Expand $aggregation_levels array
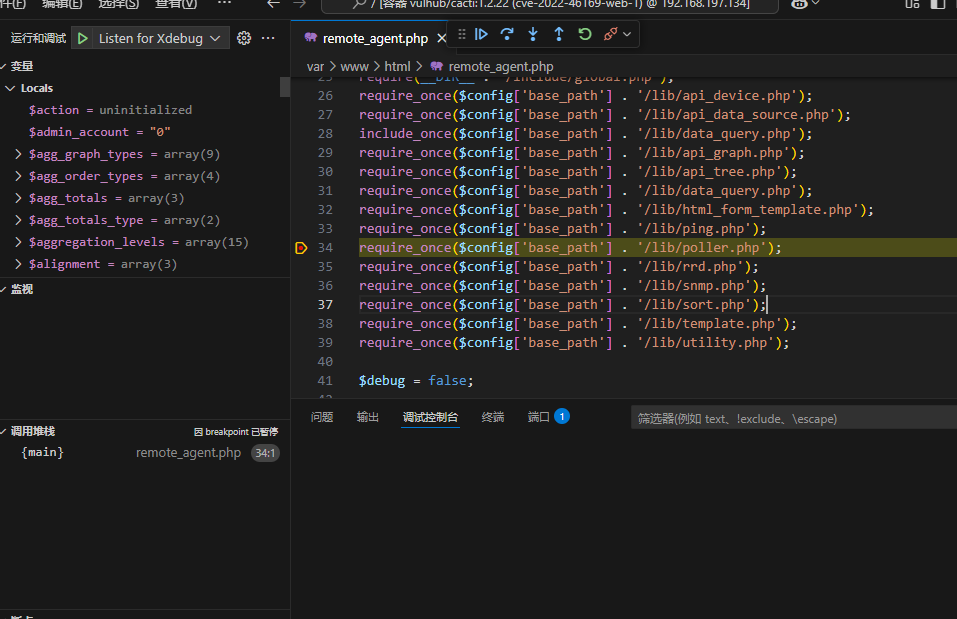This screenshot has width=957, height=619. click(x=18, y=242)
